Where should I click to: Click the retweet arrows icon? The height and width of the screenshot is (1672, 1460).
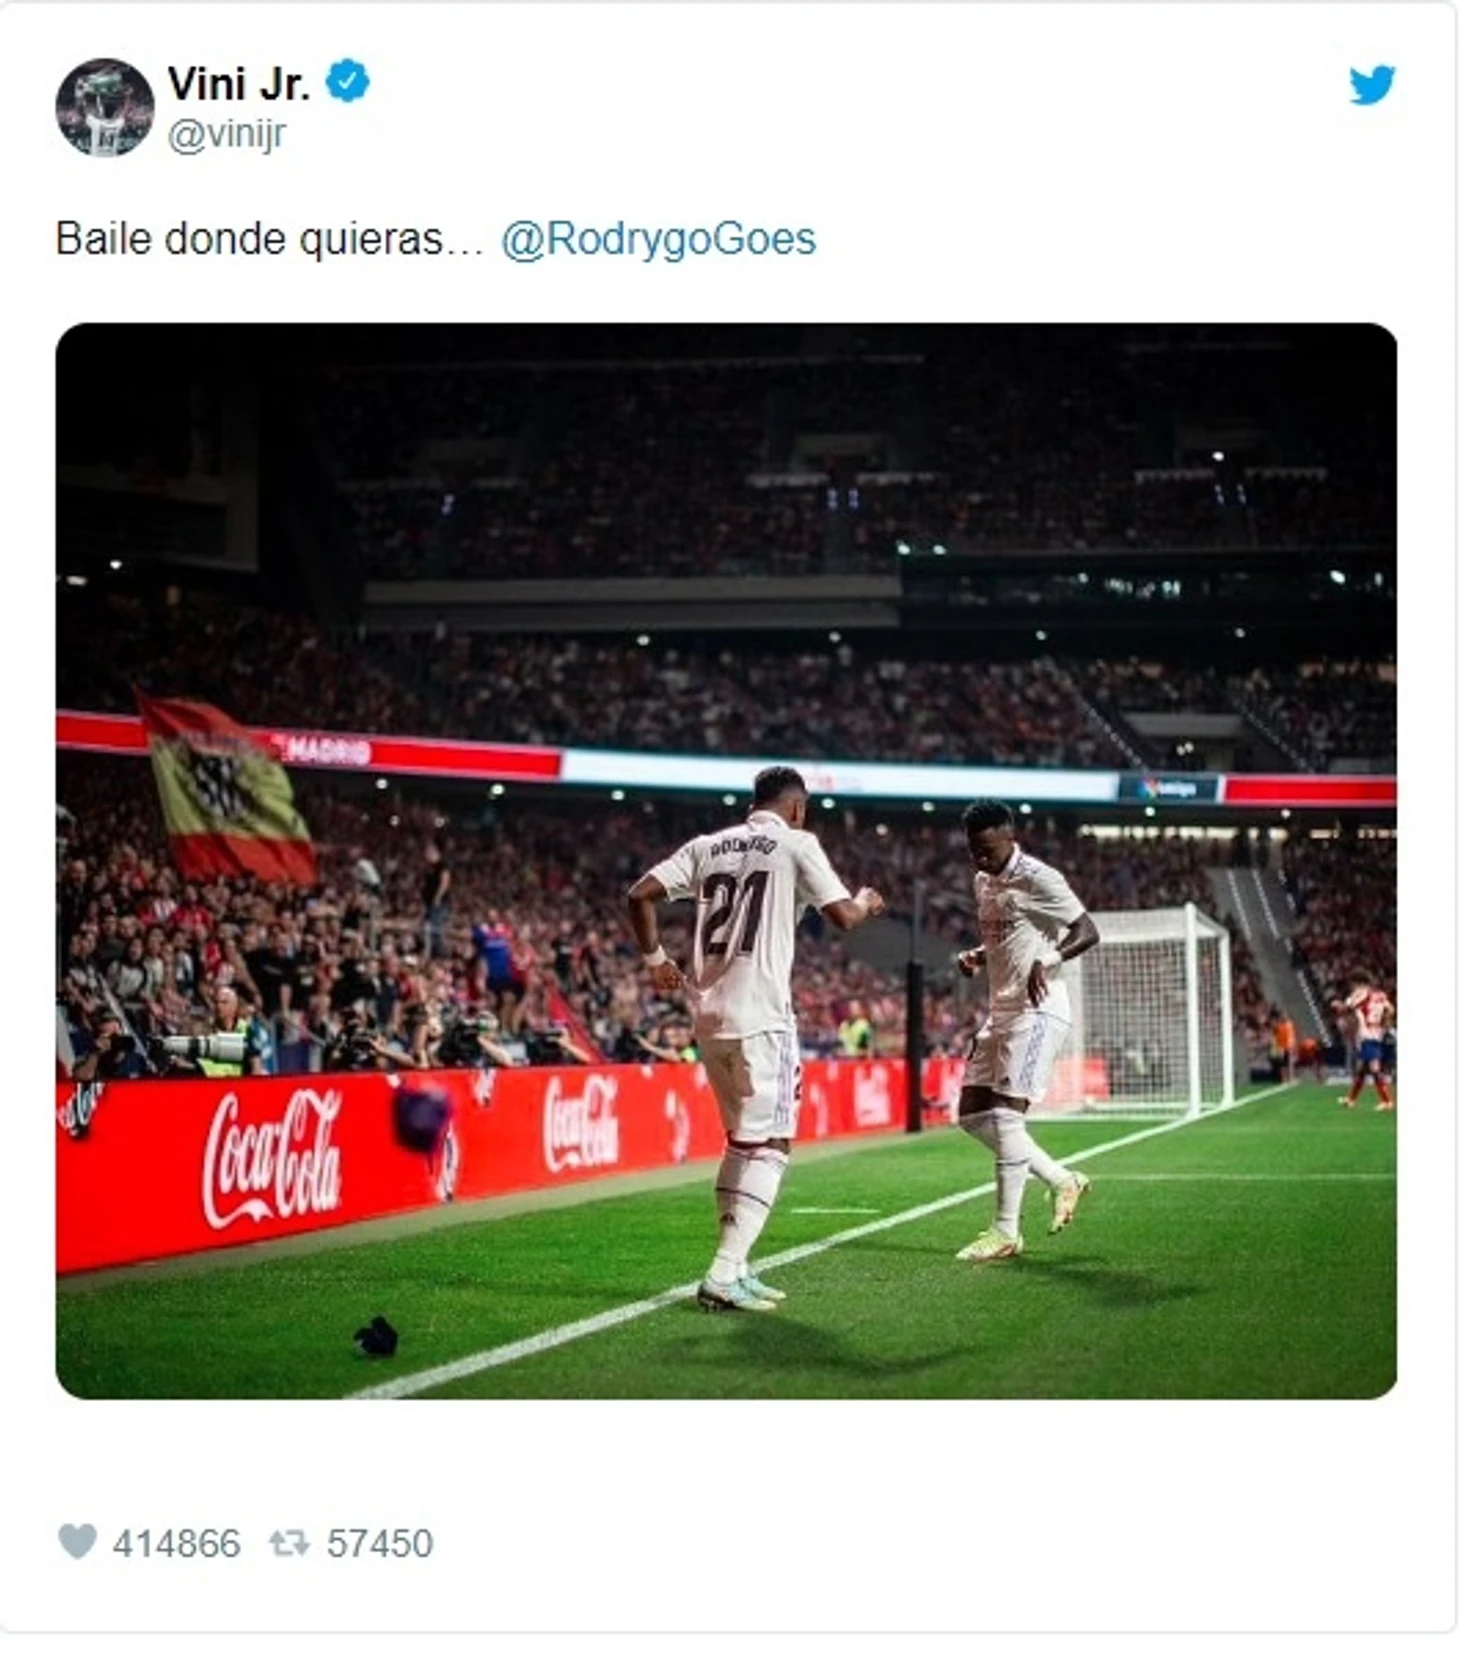289,1543
